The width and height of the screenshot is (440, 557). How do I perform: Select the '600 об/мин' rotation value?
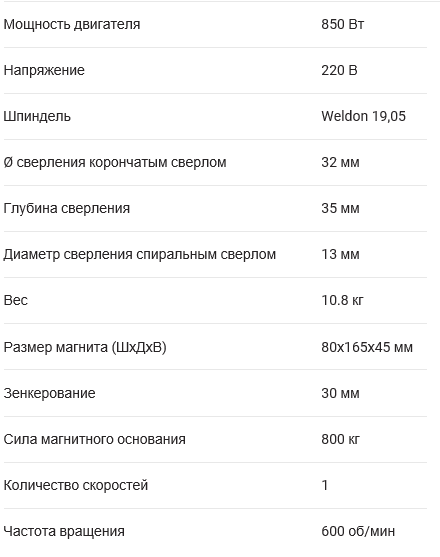[358, 531]
